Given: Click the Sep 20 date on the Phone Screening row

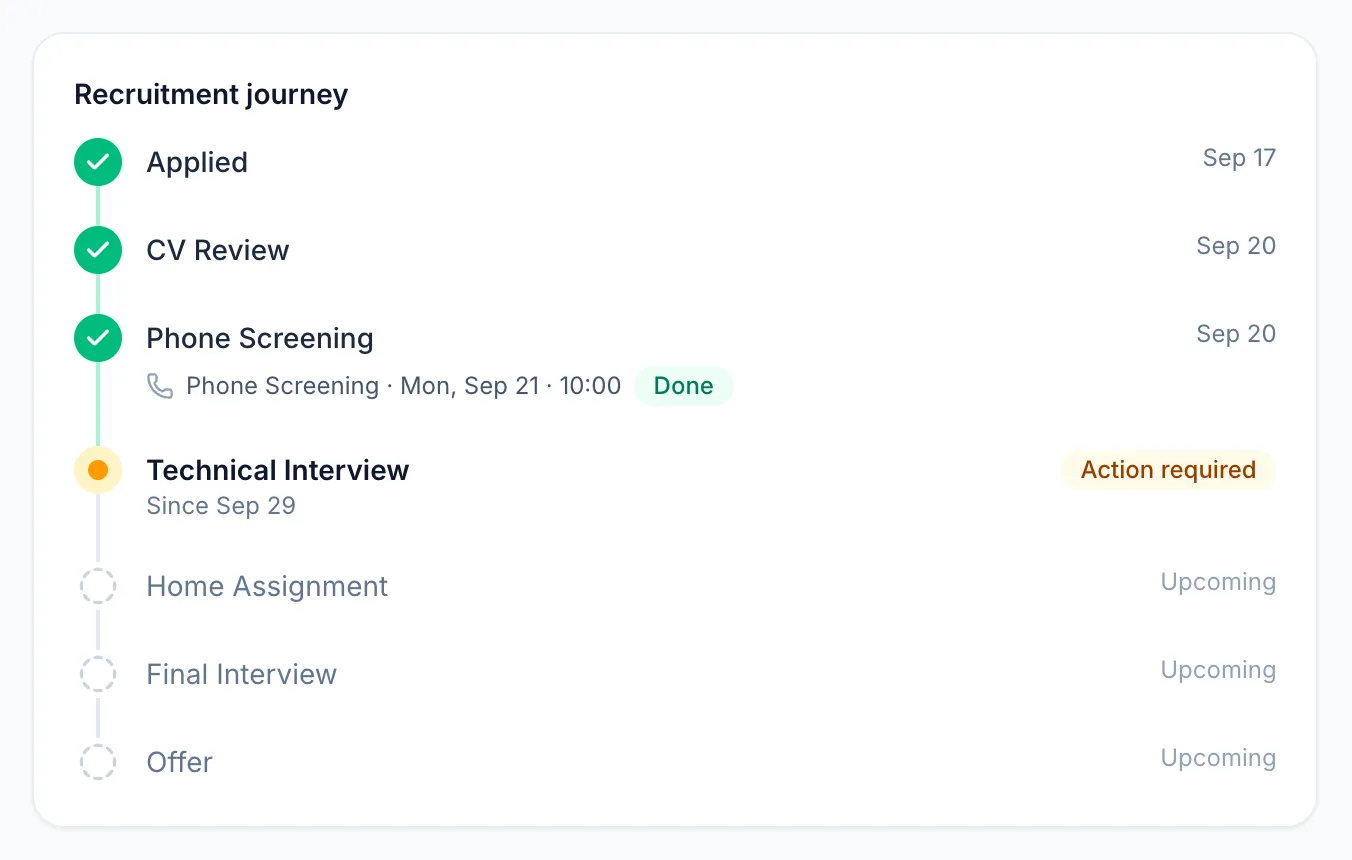Looking at the screenshot, I should tap(1236, 334).
